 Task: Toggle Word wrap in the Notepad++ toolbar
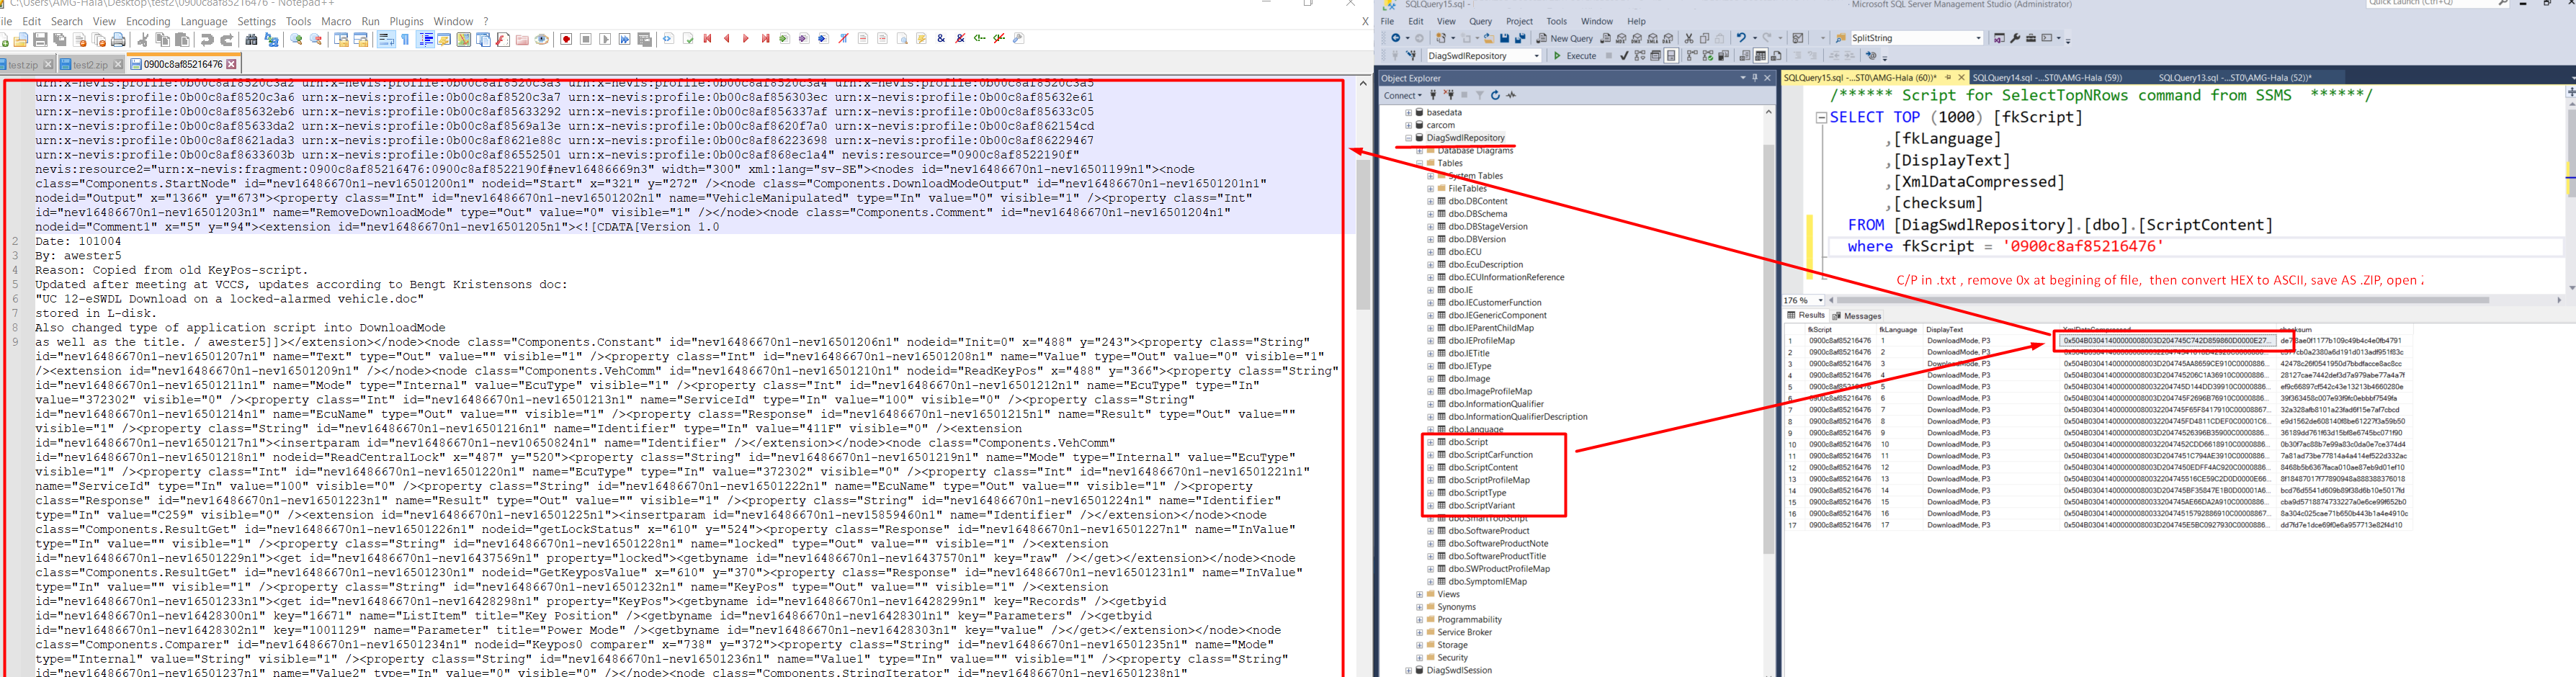[386, 40]
